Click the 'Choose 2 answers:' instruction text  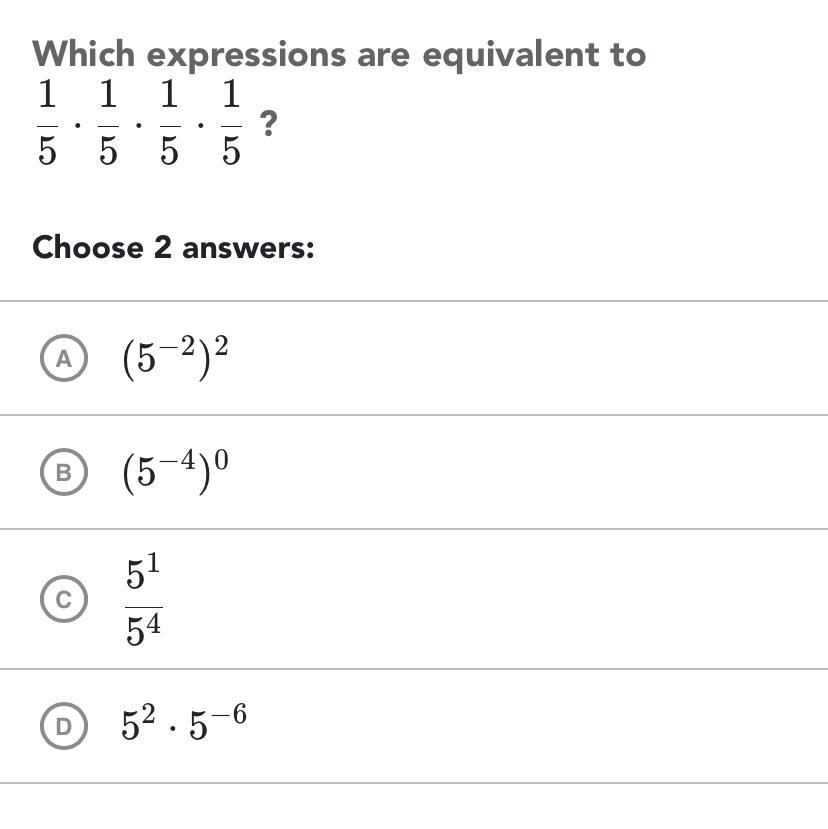click(173, 247)
